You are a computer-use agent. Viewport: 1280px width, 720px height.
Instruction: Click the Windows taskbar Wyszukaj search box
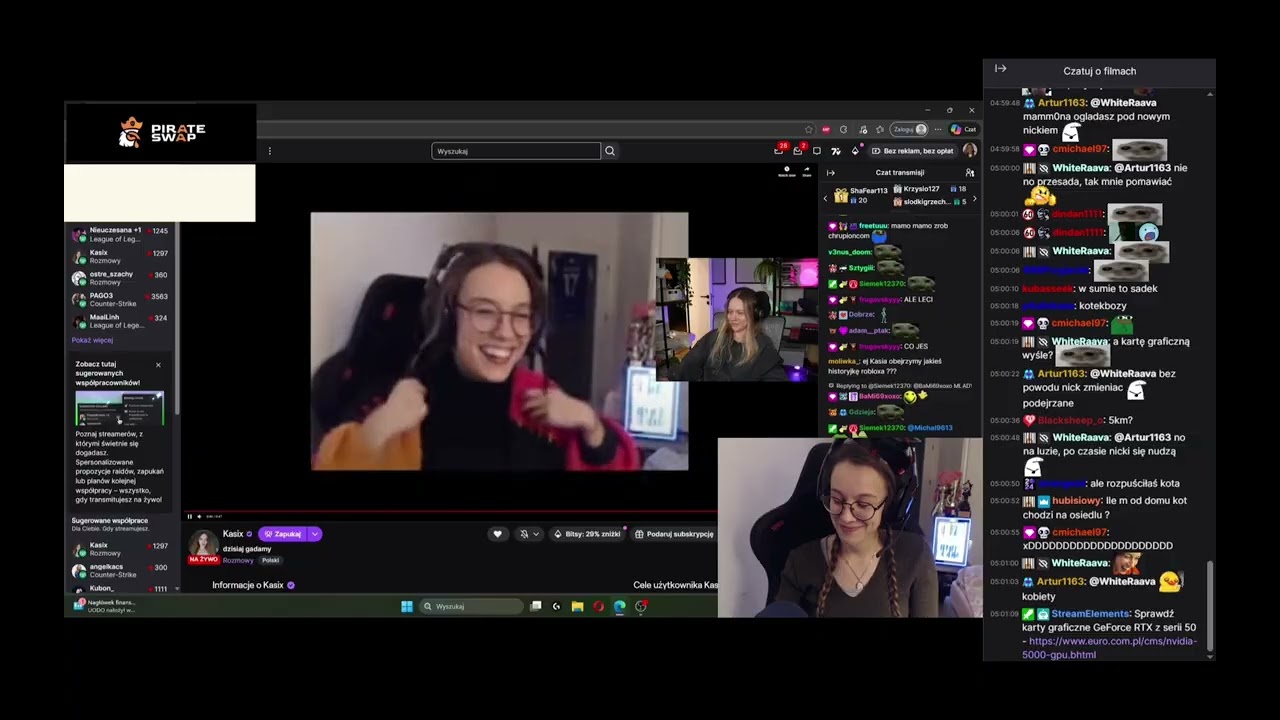470,606
